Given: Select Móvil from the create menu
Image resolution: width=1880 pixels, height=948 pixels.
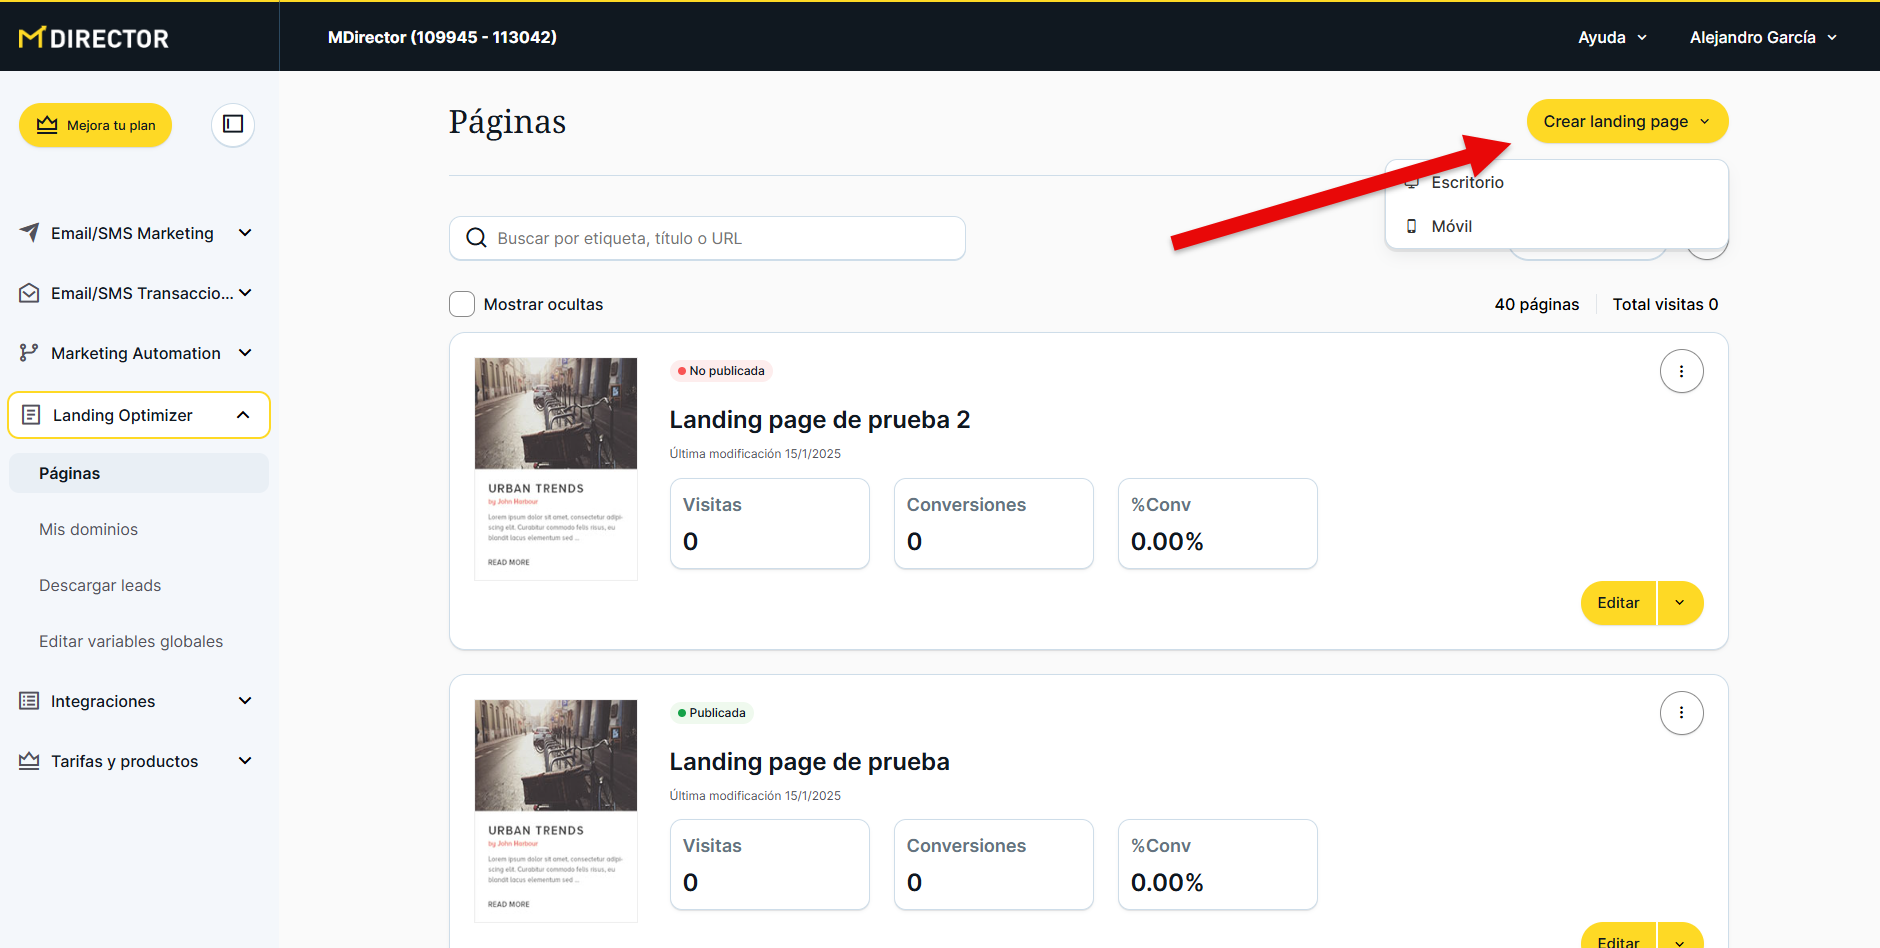Looking at the screenshot, I should click(x=1451, y=226).
